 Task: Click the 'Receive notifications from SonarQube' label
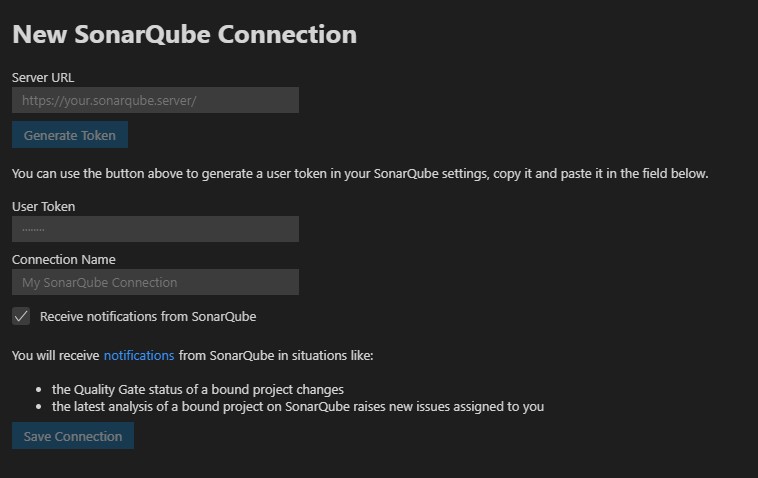(x=148, y=317)
